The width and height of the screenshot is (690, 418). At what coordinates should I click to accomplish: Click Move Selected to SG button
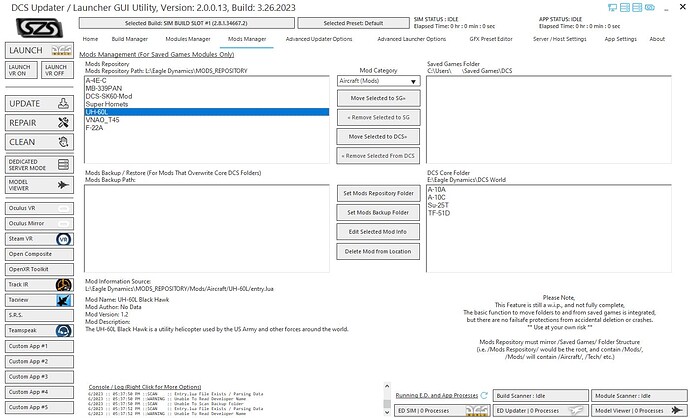point(378,98)
